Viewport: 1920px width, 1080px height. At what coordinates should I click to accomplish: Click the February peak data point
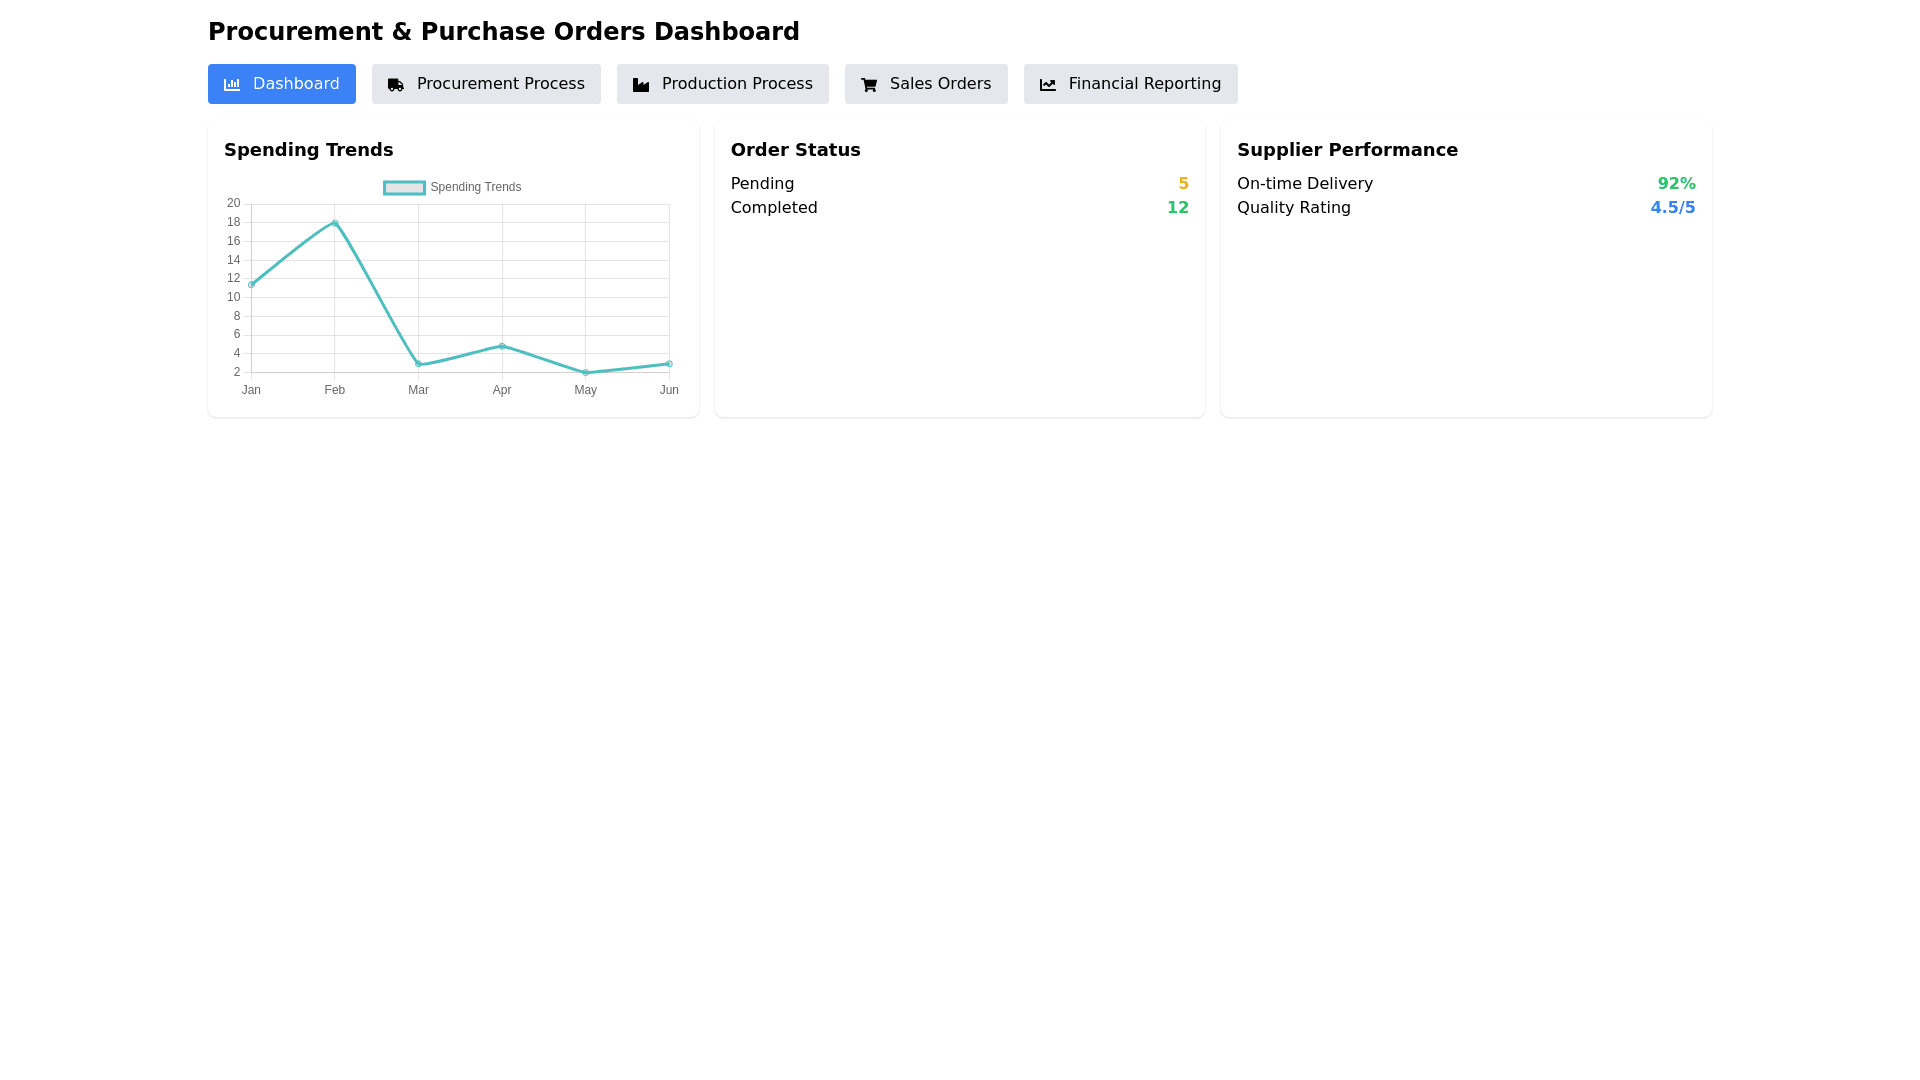[335, 223]
